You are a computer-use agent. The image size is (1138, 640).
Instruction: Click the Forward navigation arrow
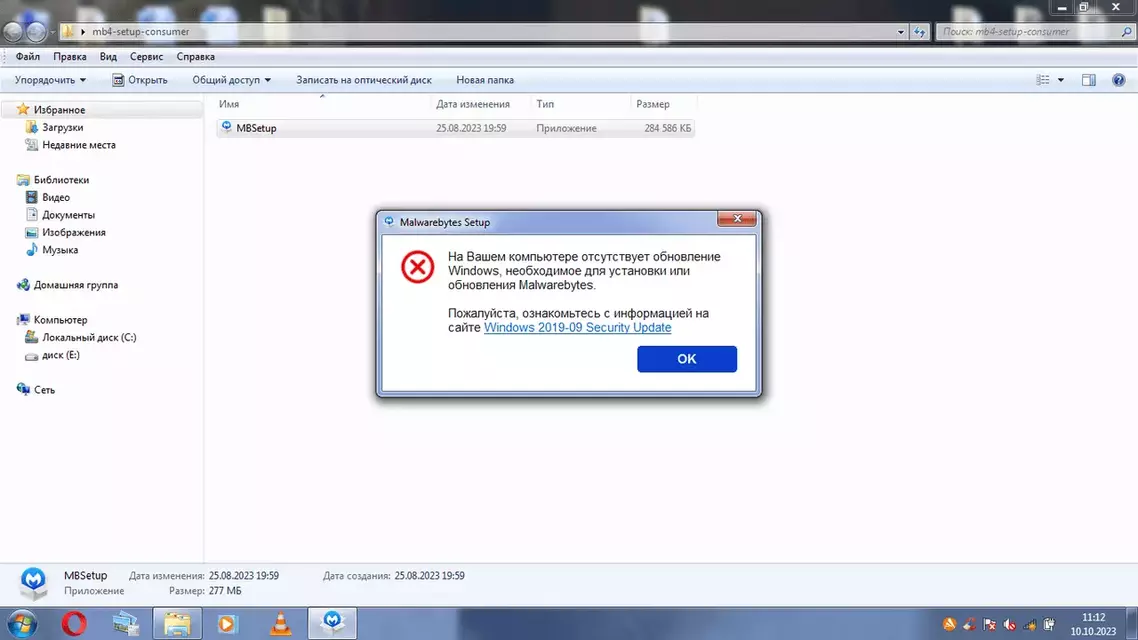point(36,32)
